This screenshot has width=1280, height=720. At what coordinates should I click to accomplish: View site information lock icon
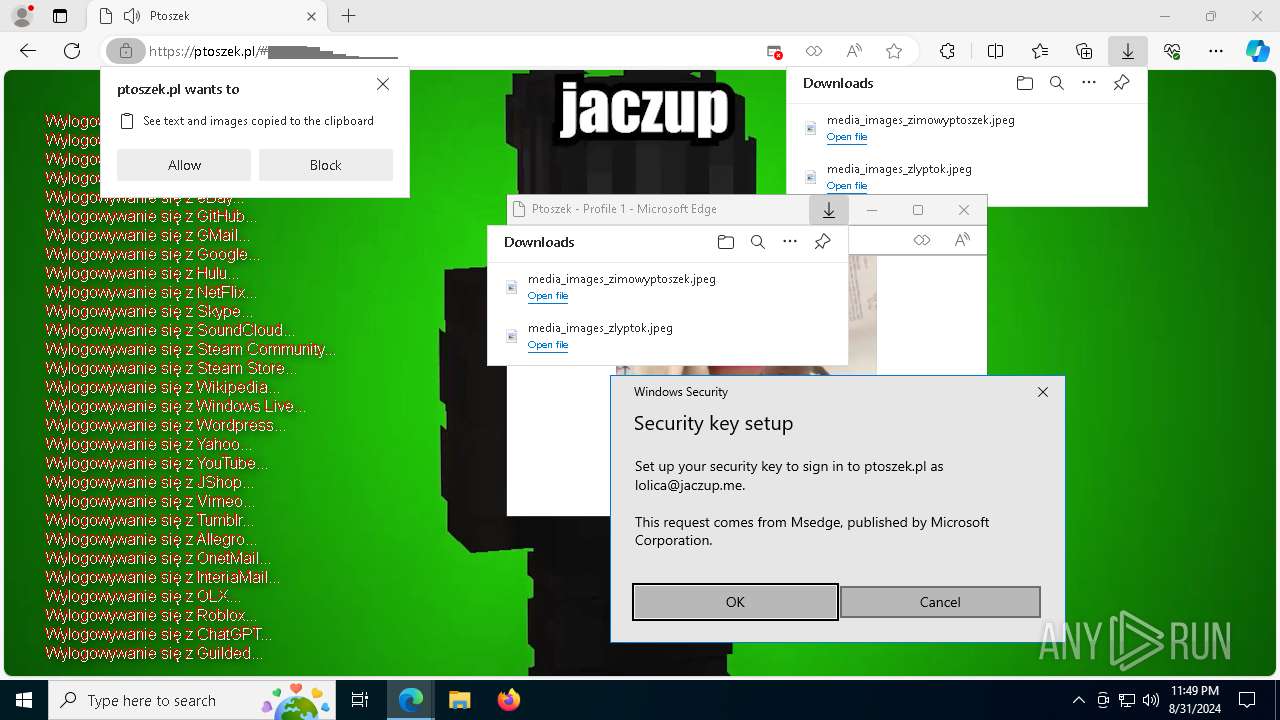point(126,51)
